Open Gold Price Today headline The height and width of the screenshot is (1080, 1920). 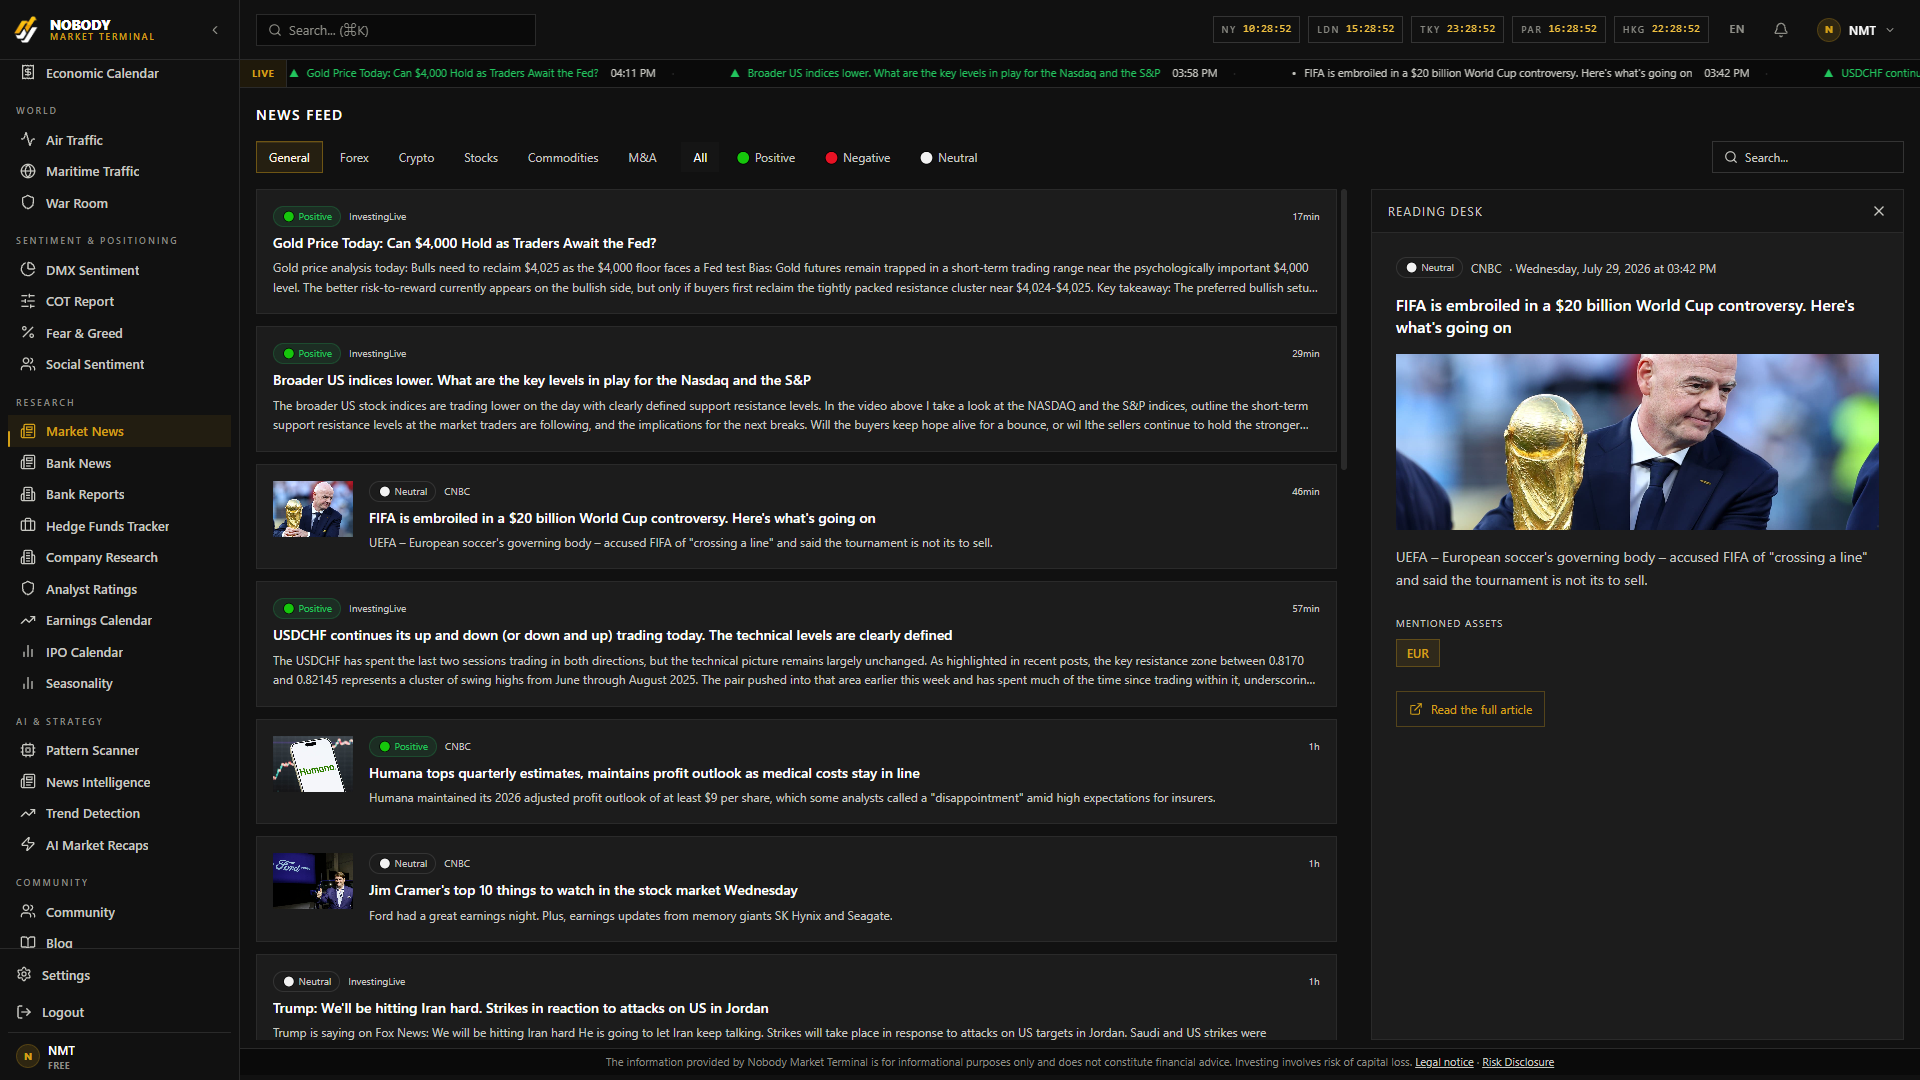click(x=464, y=243)
